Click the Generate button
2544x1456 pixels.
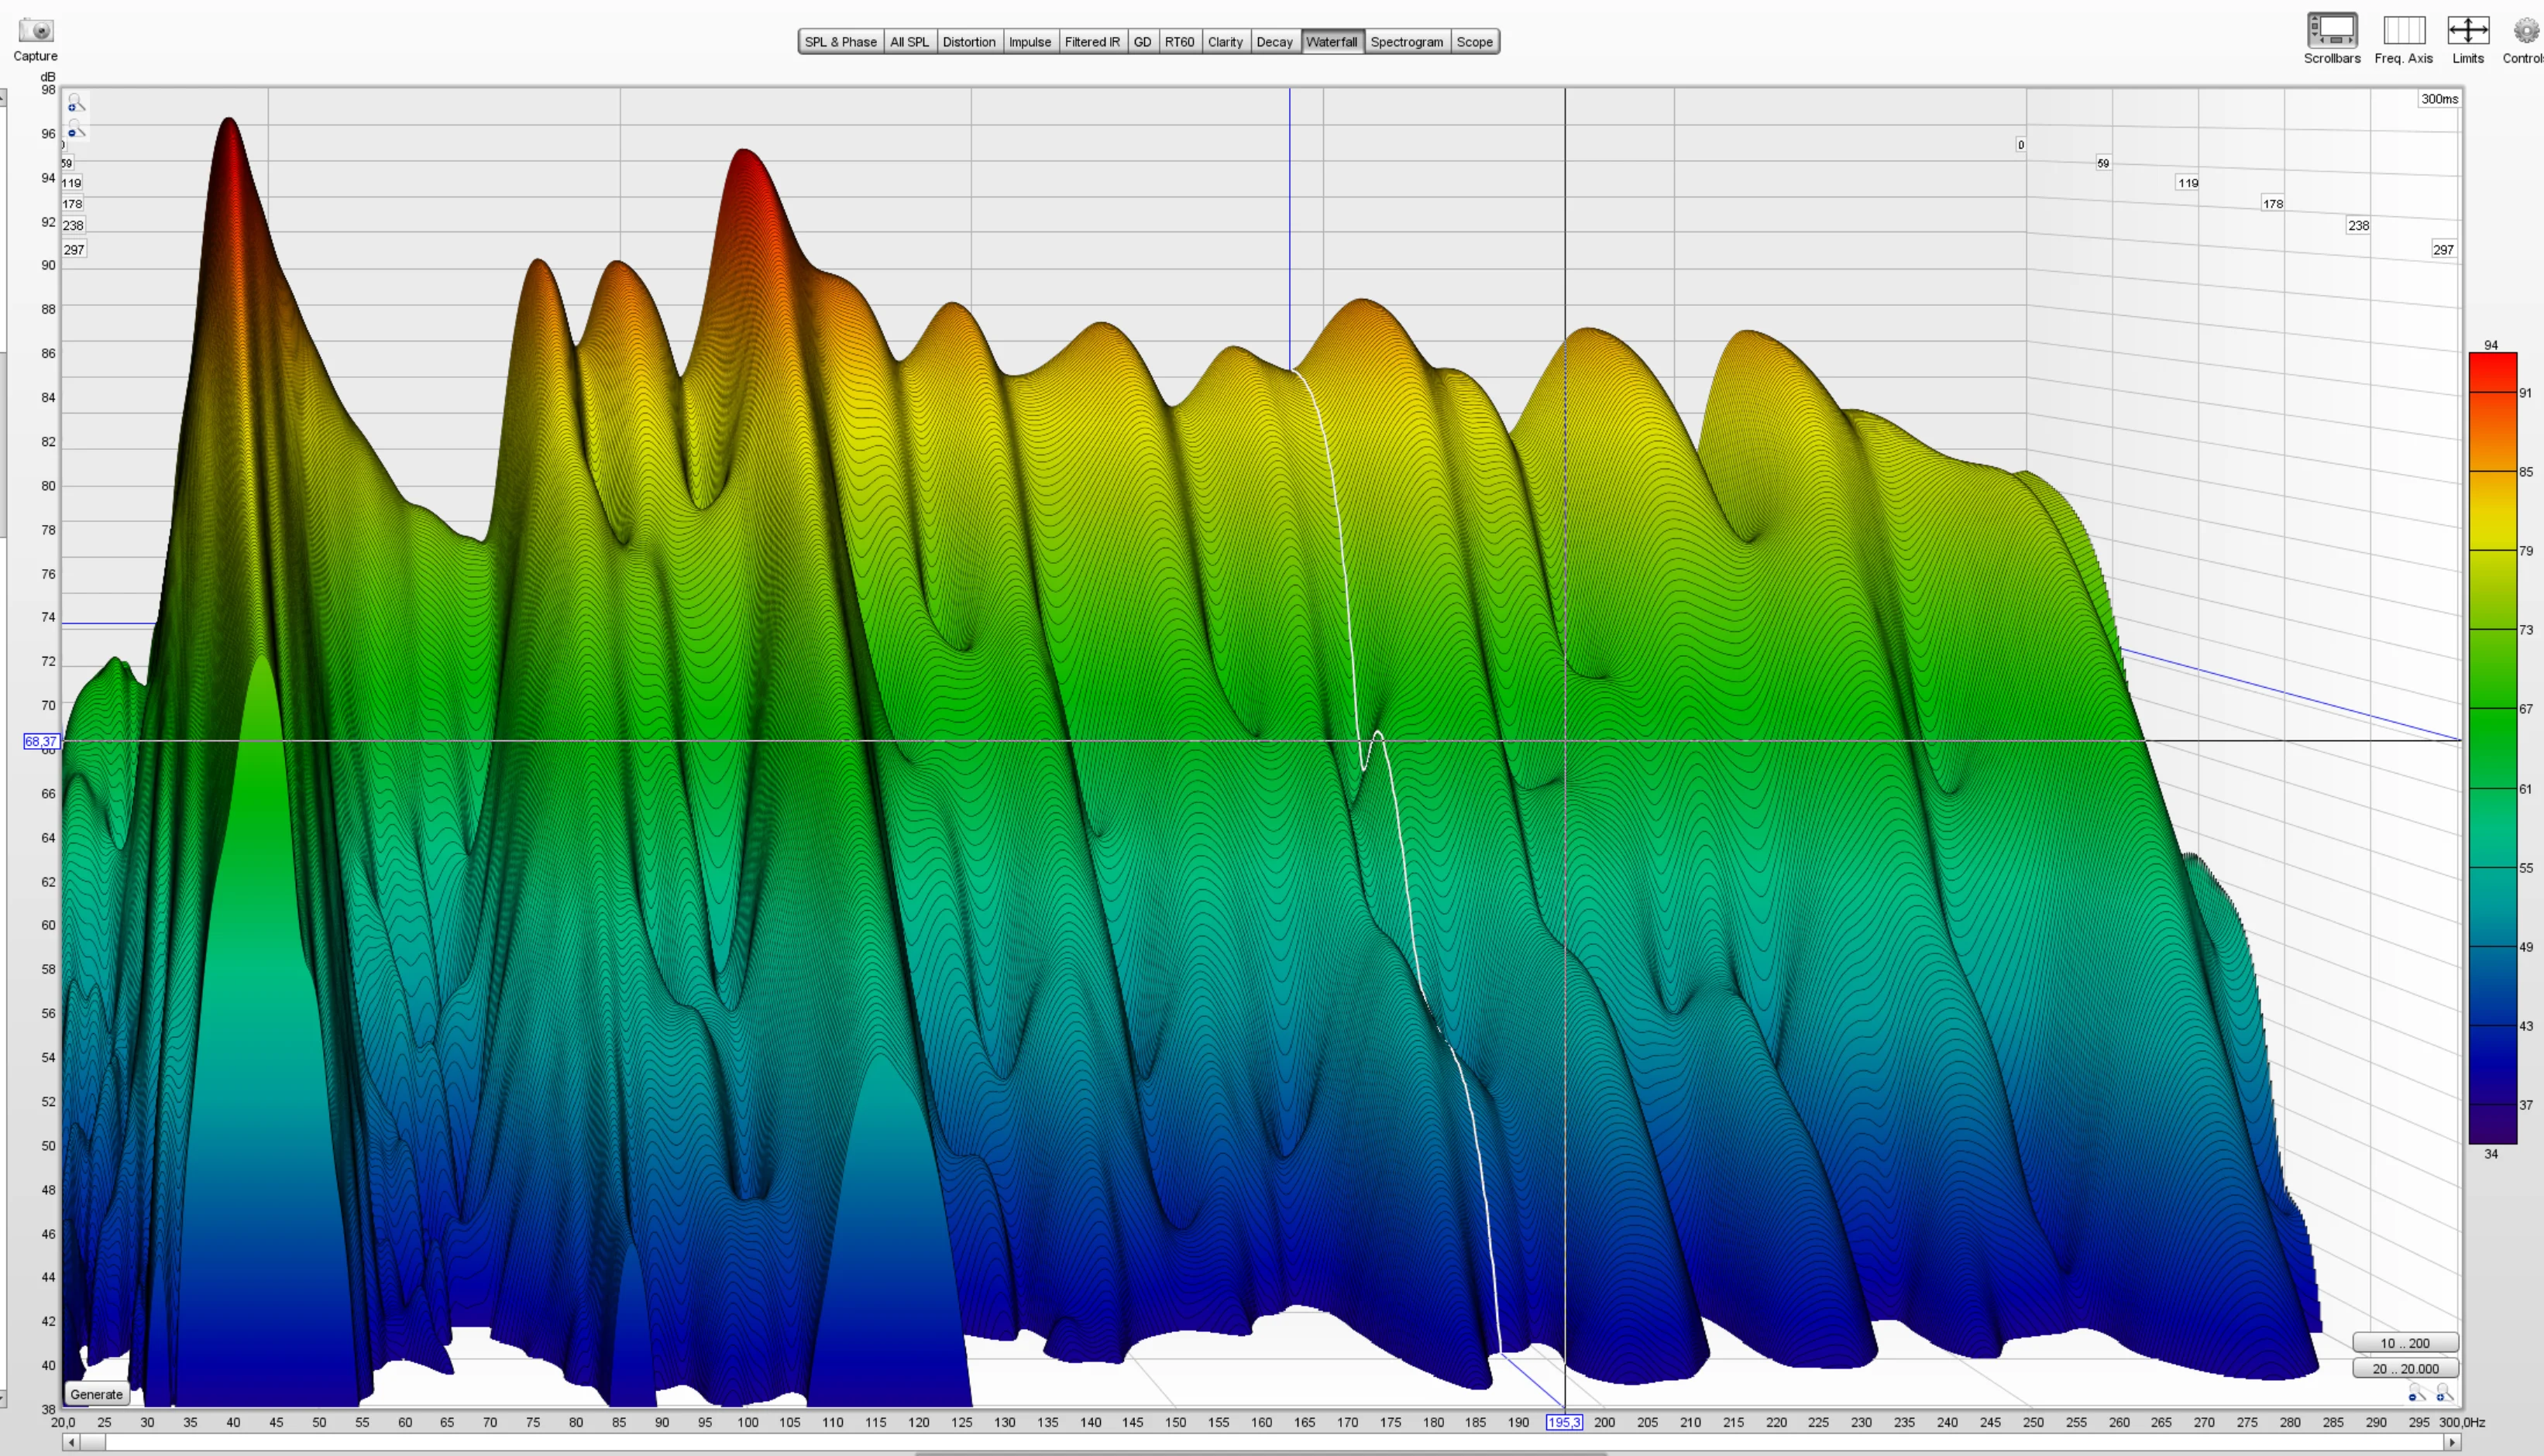[96, 1394]
